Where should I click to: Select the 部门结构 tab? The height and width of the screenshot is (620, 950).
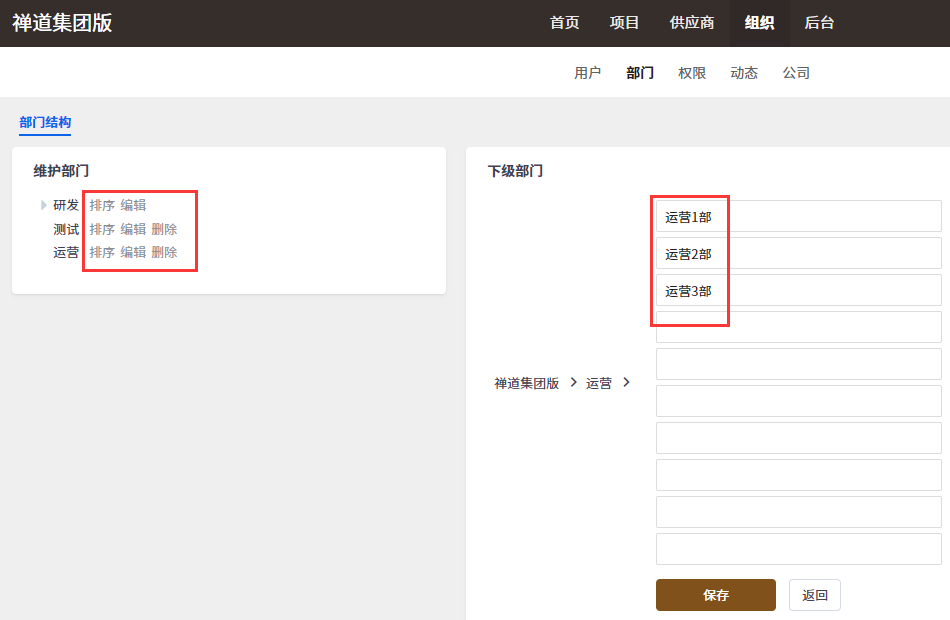45,122
